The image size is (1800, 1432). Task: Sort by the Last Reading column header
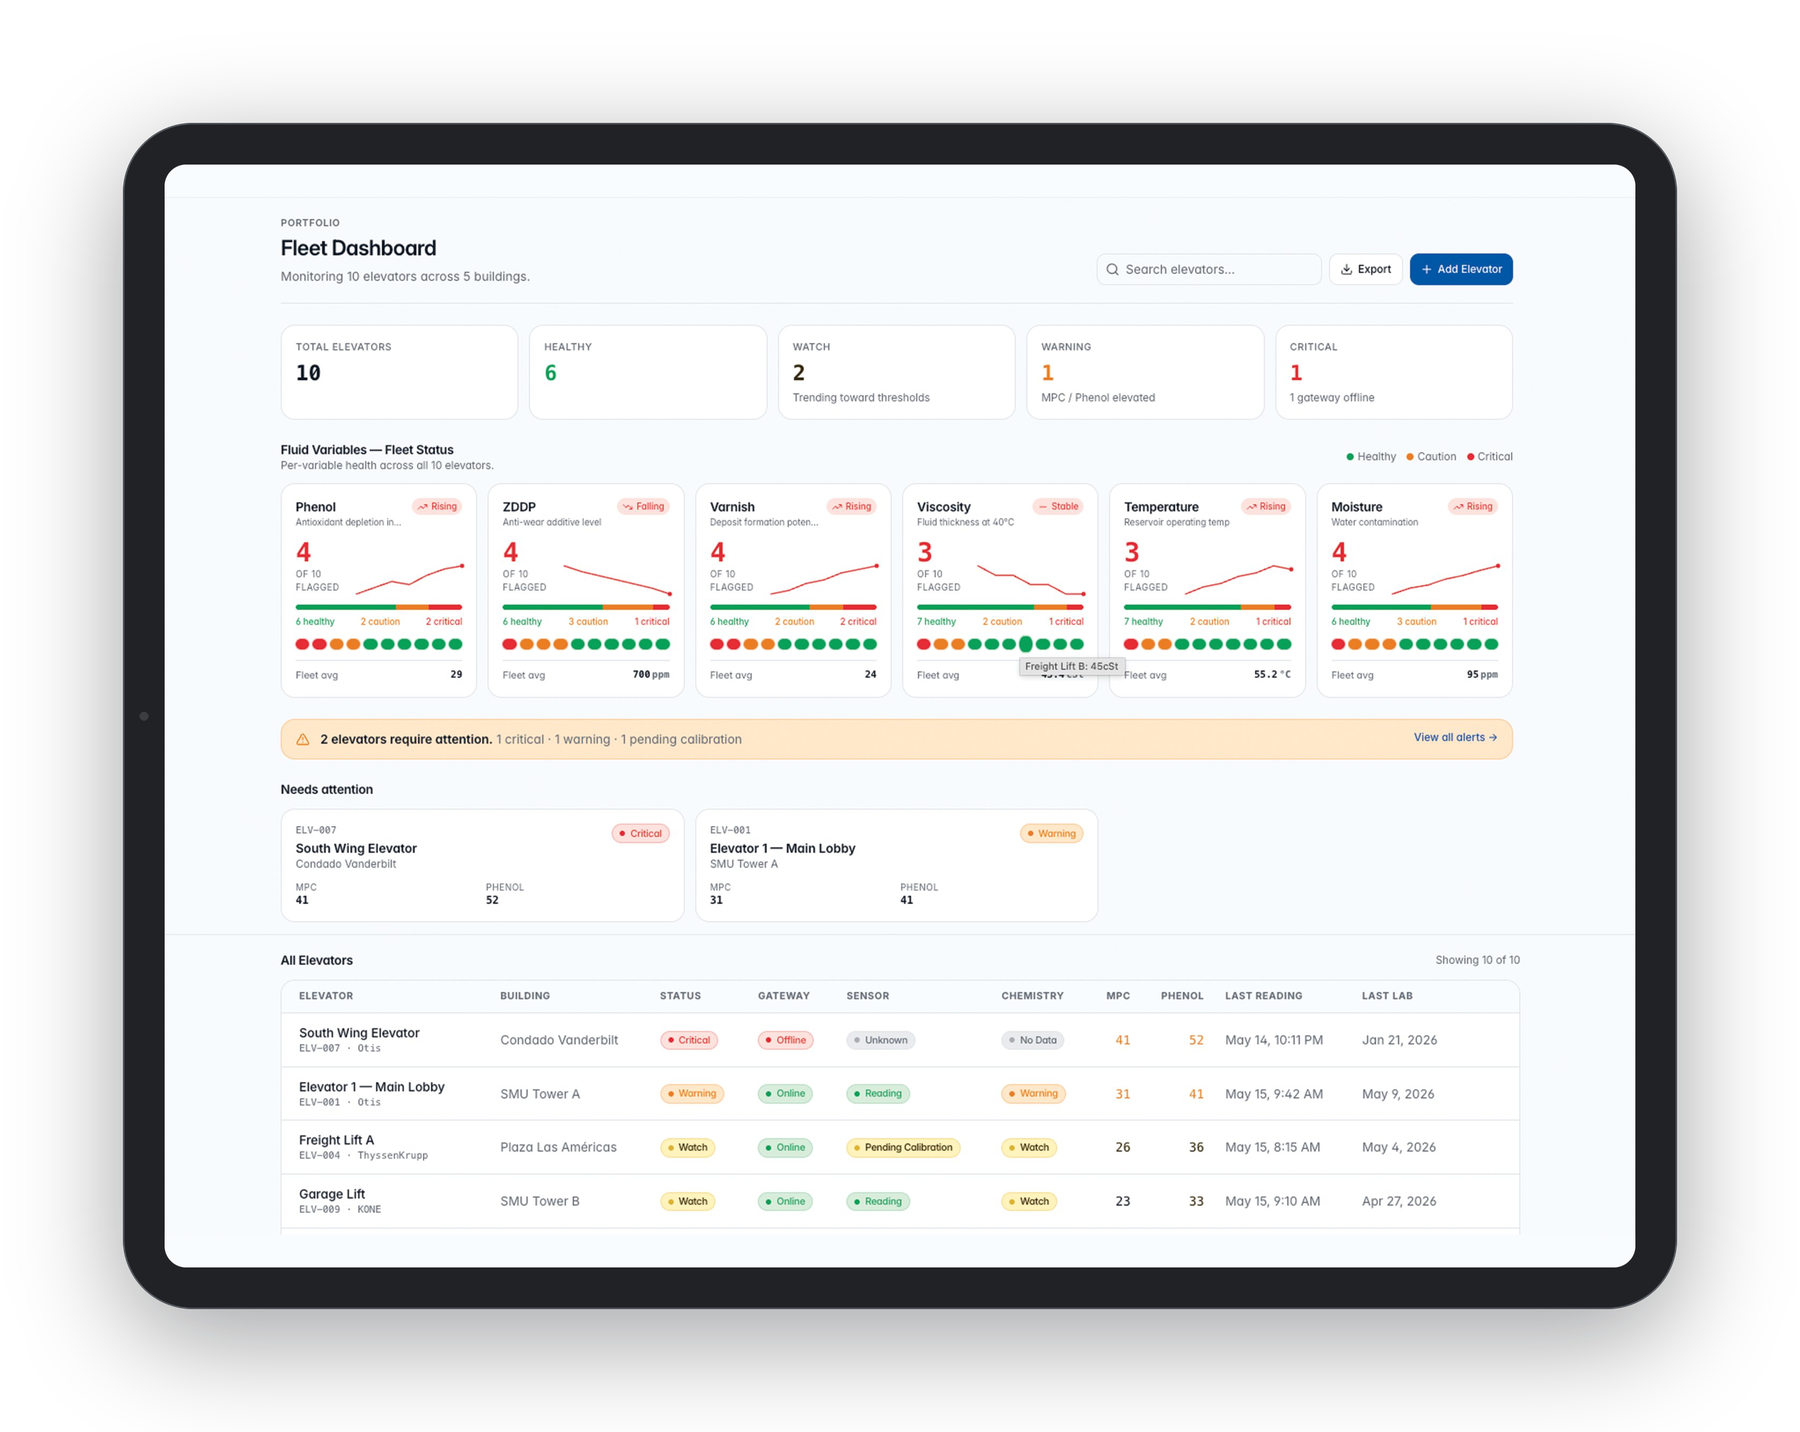pyautogui.click(x=1264, y=996)
